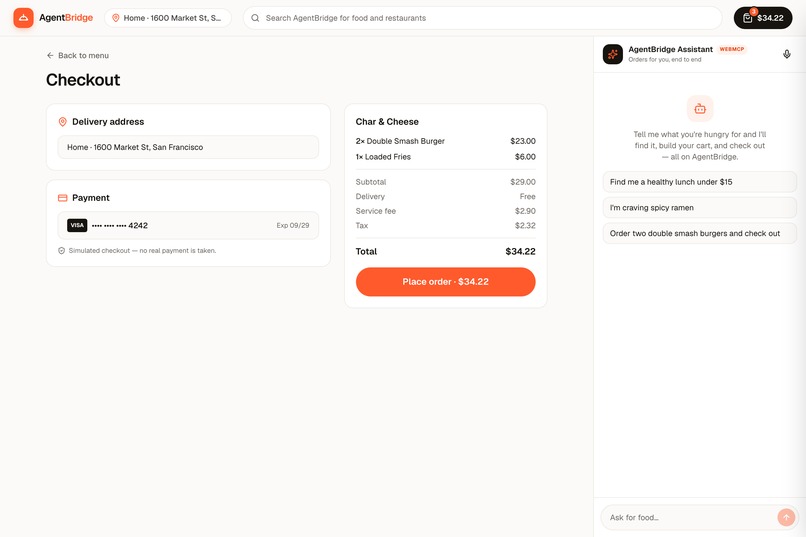Click the search magnifier icon
Screen dimensions: 806x537
click(x=255, y=18)
